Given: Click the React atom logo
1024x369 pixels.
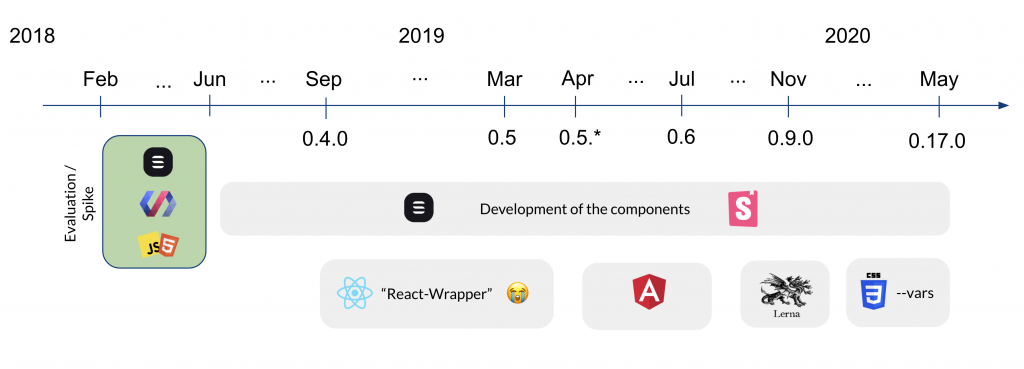Looking at the screenshot, I should (354, 293).
